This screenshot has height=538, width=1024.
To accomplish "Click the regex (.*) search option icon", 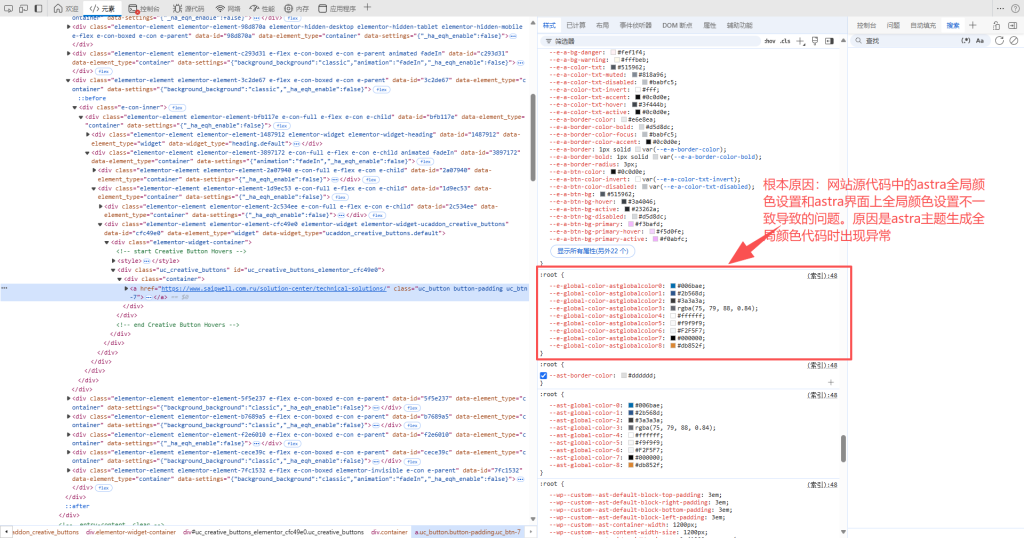I will tap(965, 41).
